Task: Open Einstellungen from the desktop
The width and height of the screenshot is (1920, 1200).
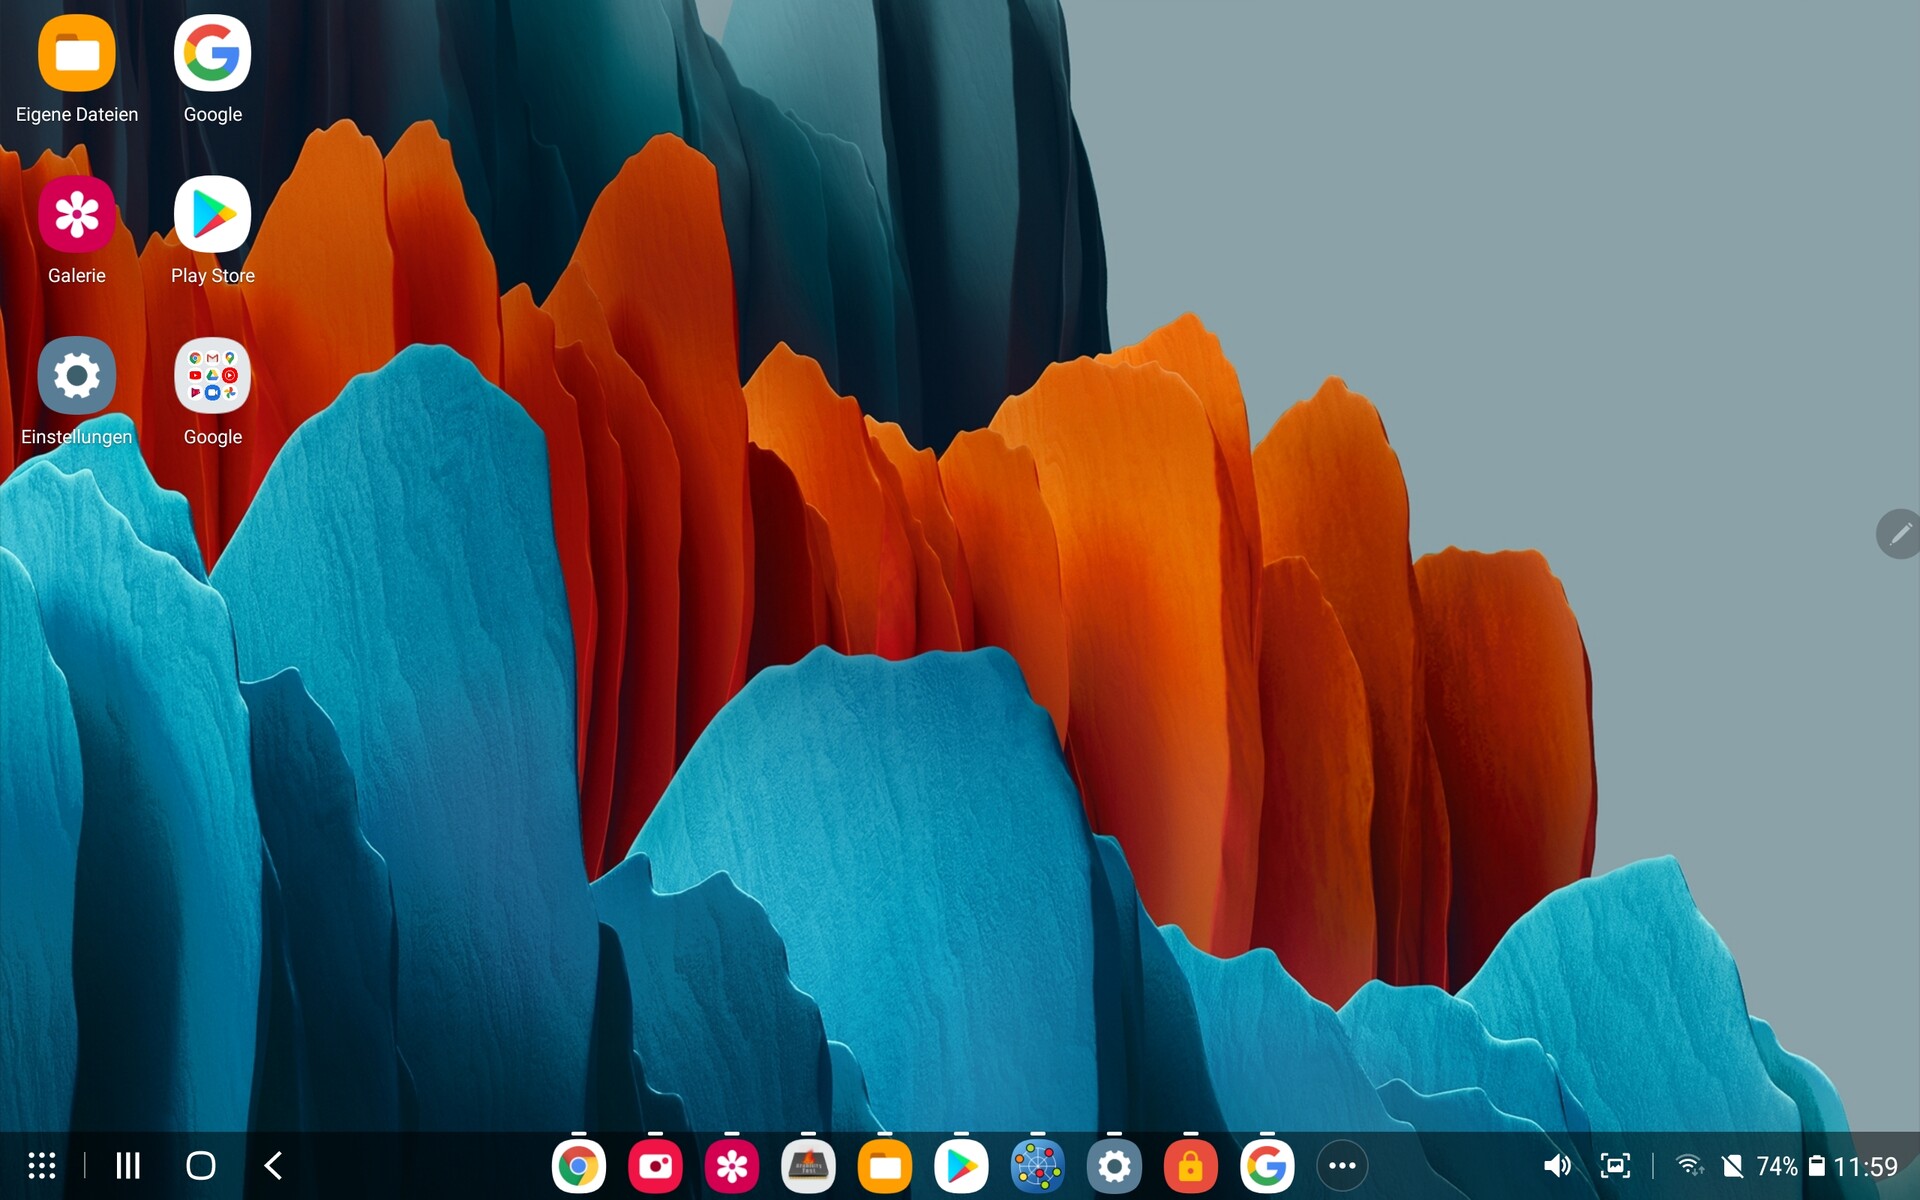Action: [76, 376]
